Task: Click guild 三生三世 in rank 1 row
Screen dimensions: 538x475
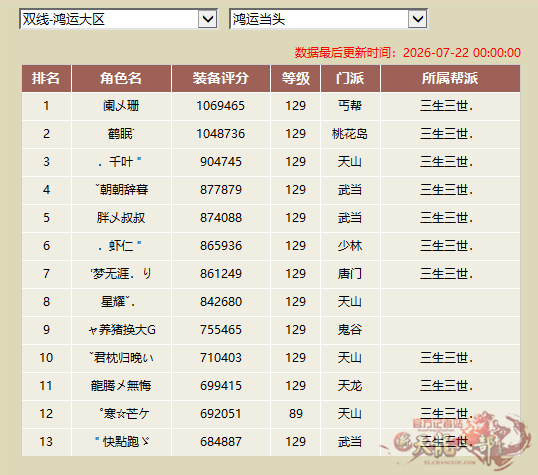Action: click(446, 106)
